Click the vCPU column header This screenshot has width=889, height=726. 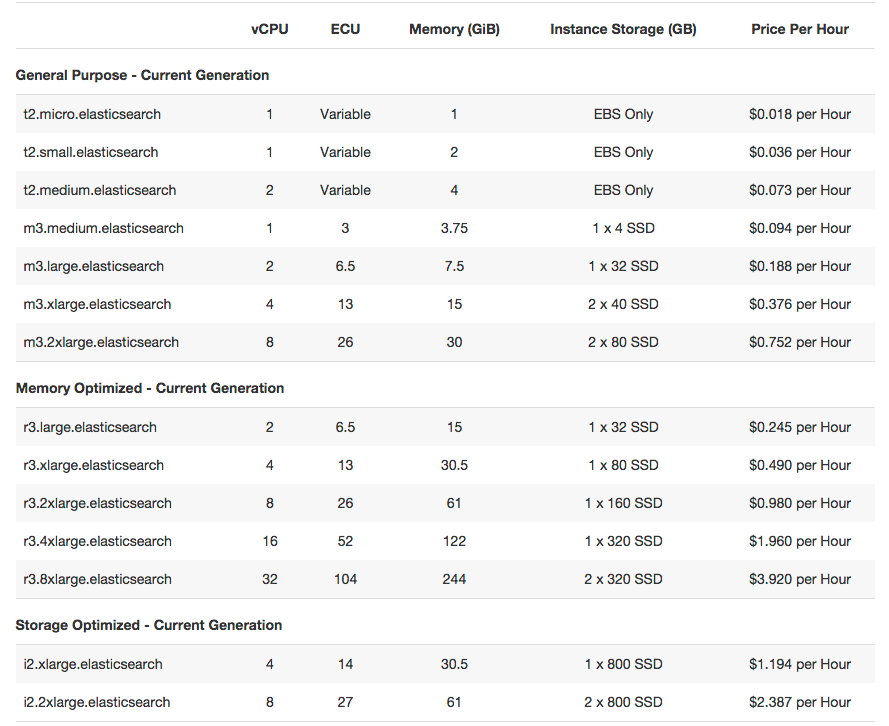coord(269,29)
